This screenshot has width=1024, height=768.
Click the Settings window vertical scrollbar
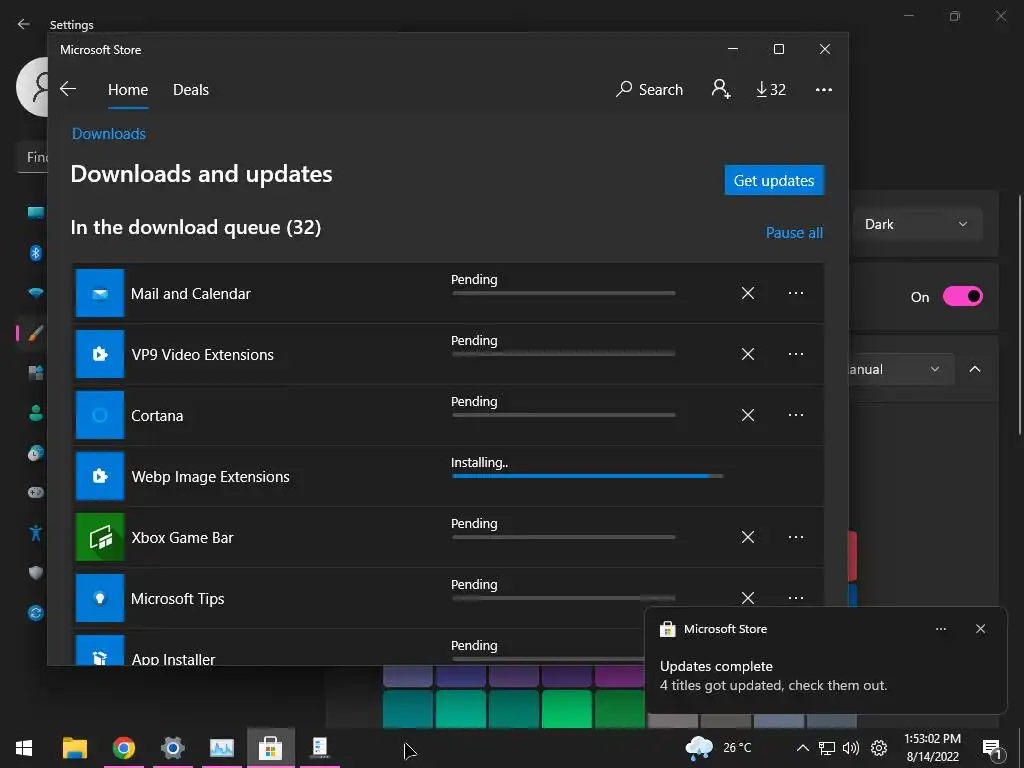[1019, 313]
